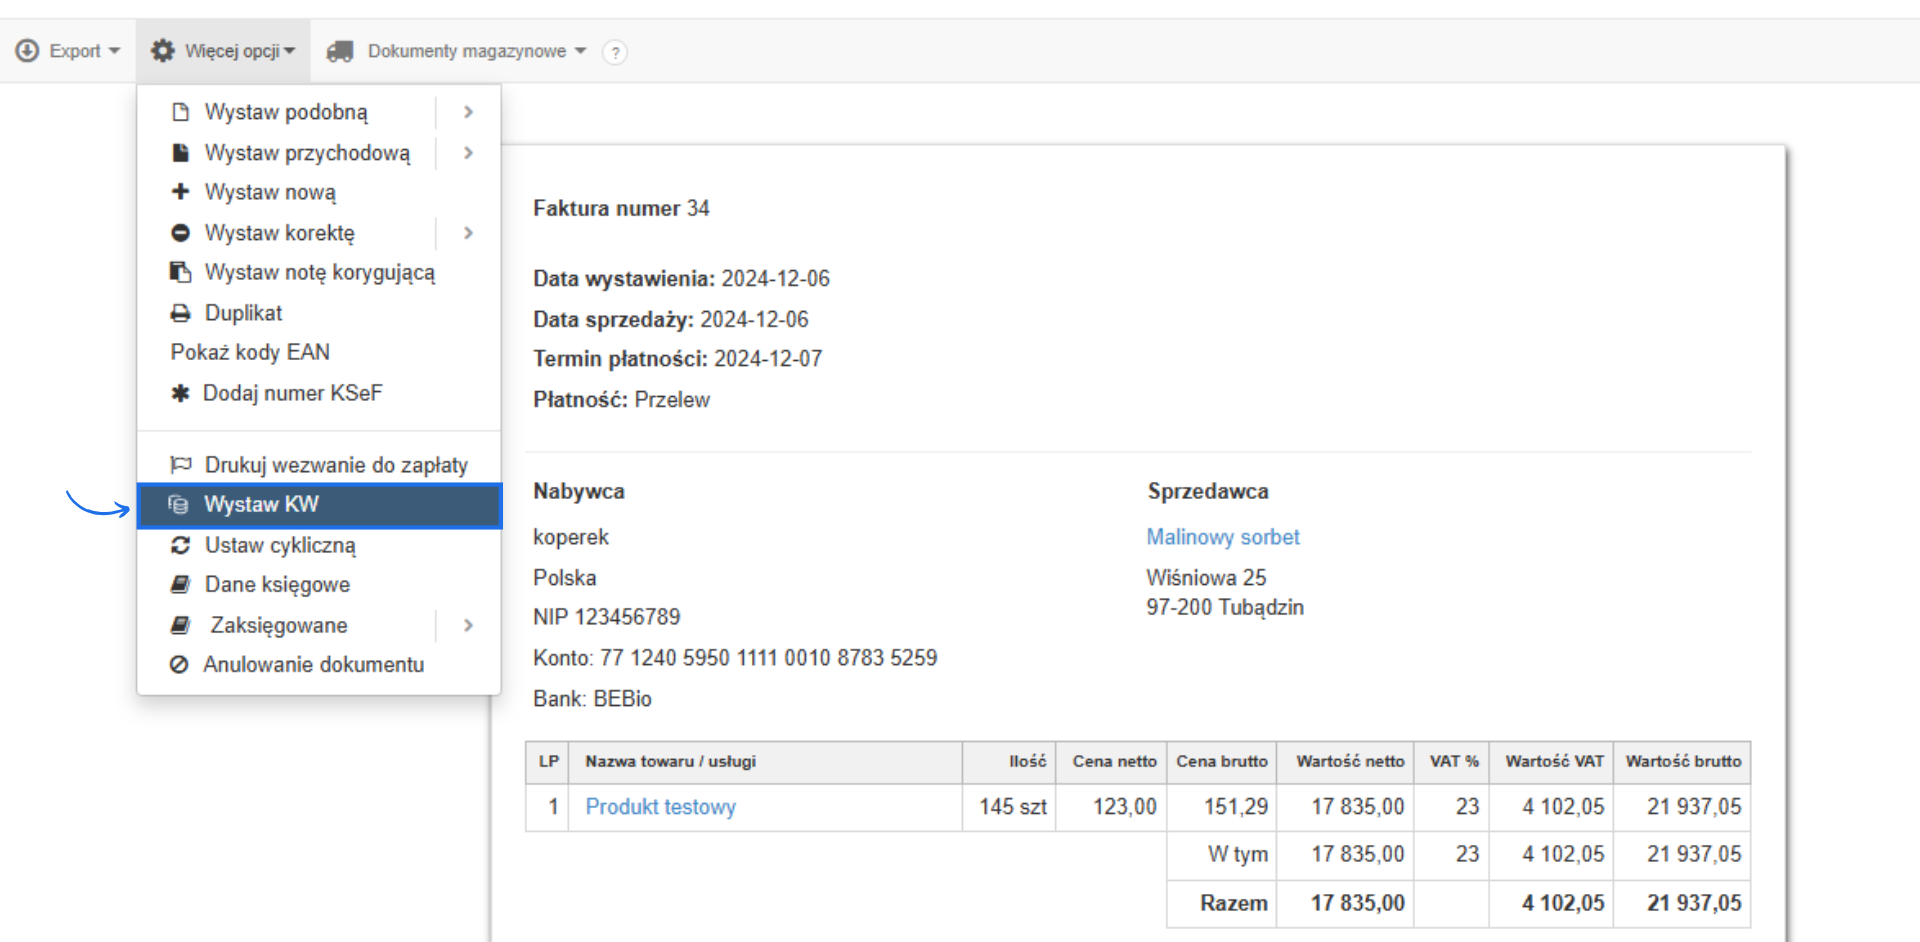Click the printer icon next to Duplikat

pyautogui.click(x=180, y=313)
